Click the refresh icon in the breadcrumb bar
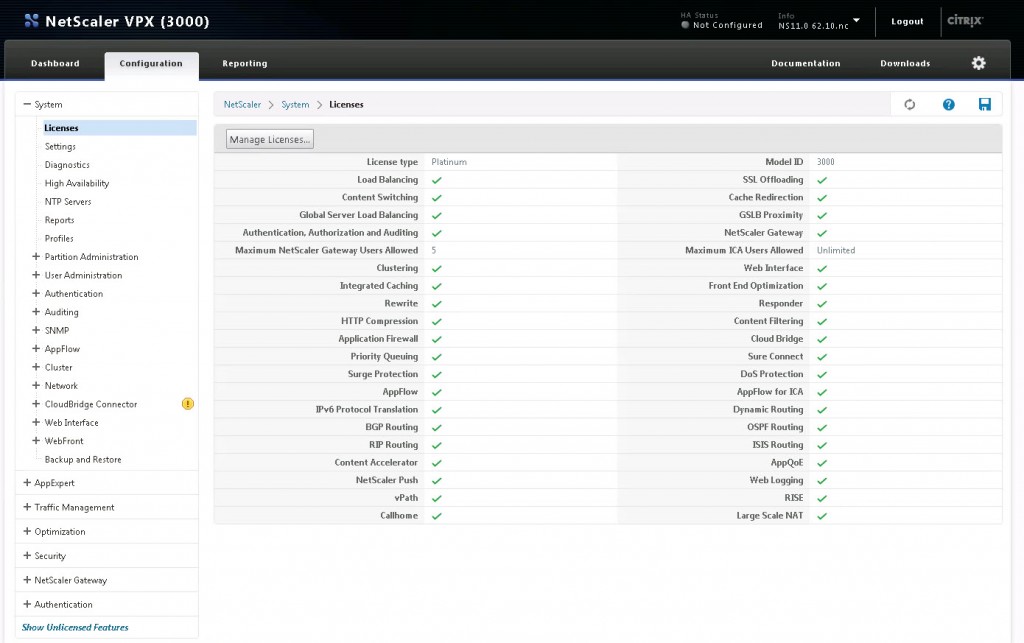The width and height of the screenshot is (1024, 643). pyautogui.click(x=909, y=104)
